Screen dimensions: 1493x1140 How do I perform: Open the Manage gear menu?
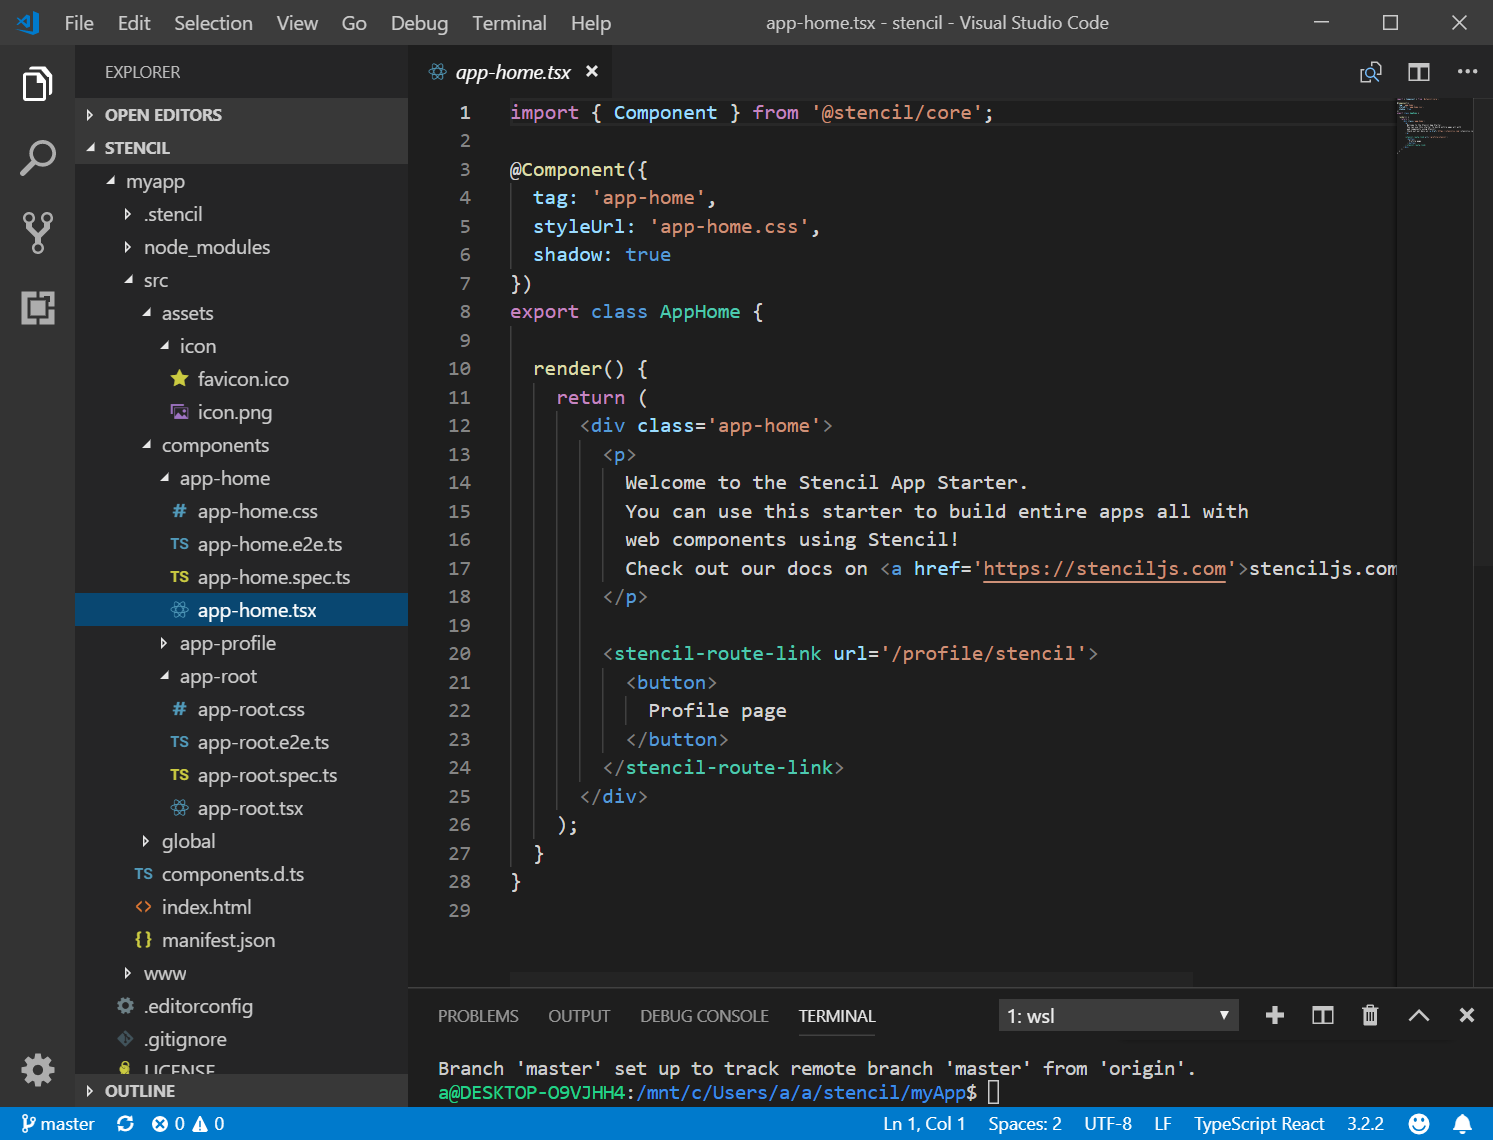(x=37, y=1070)
